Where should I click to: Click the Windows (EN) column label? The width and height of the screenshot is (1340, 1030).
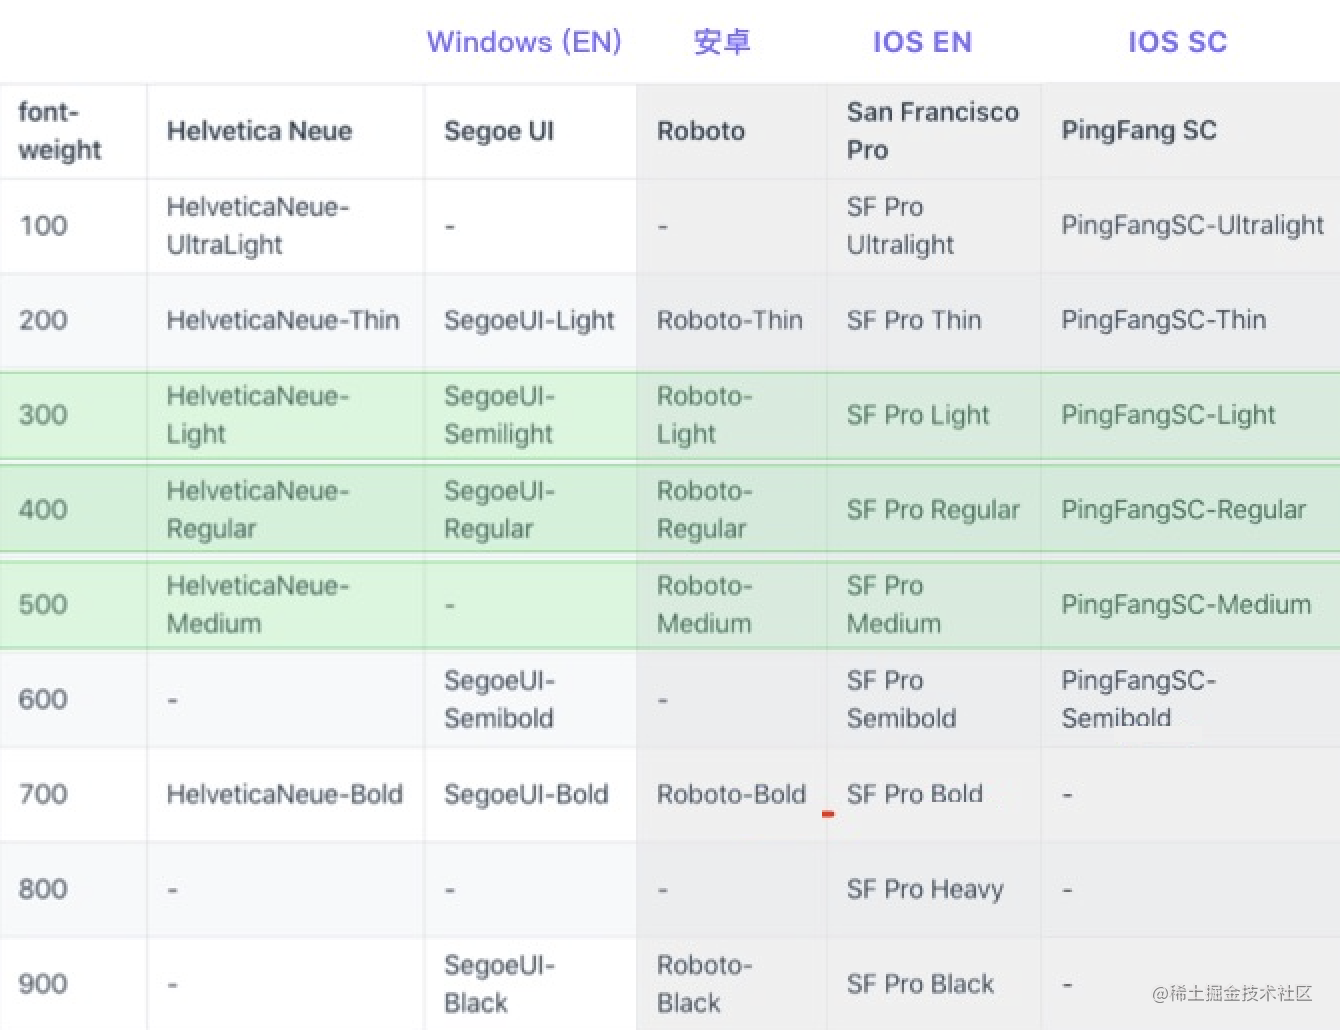point(524,42)
